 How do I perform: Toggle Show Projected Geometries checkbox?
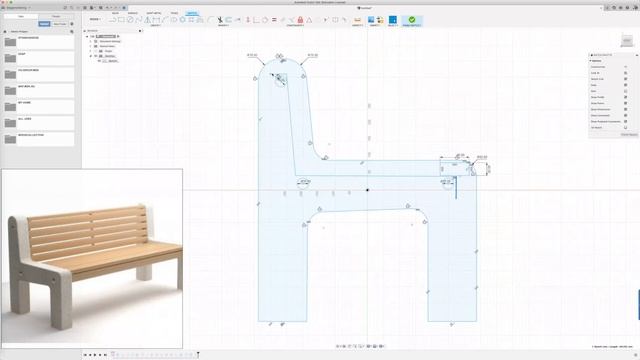tap(625, 122)
